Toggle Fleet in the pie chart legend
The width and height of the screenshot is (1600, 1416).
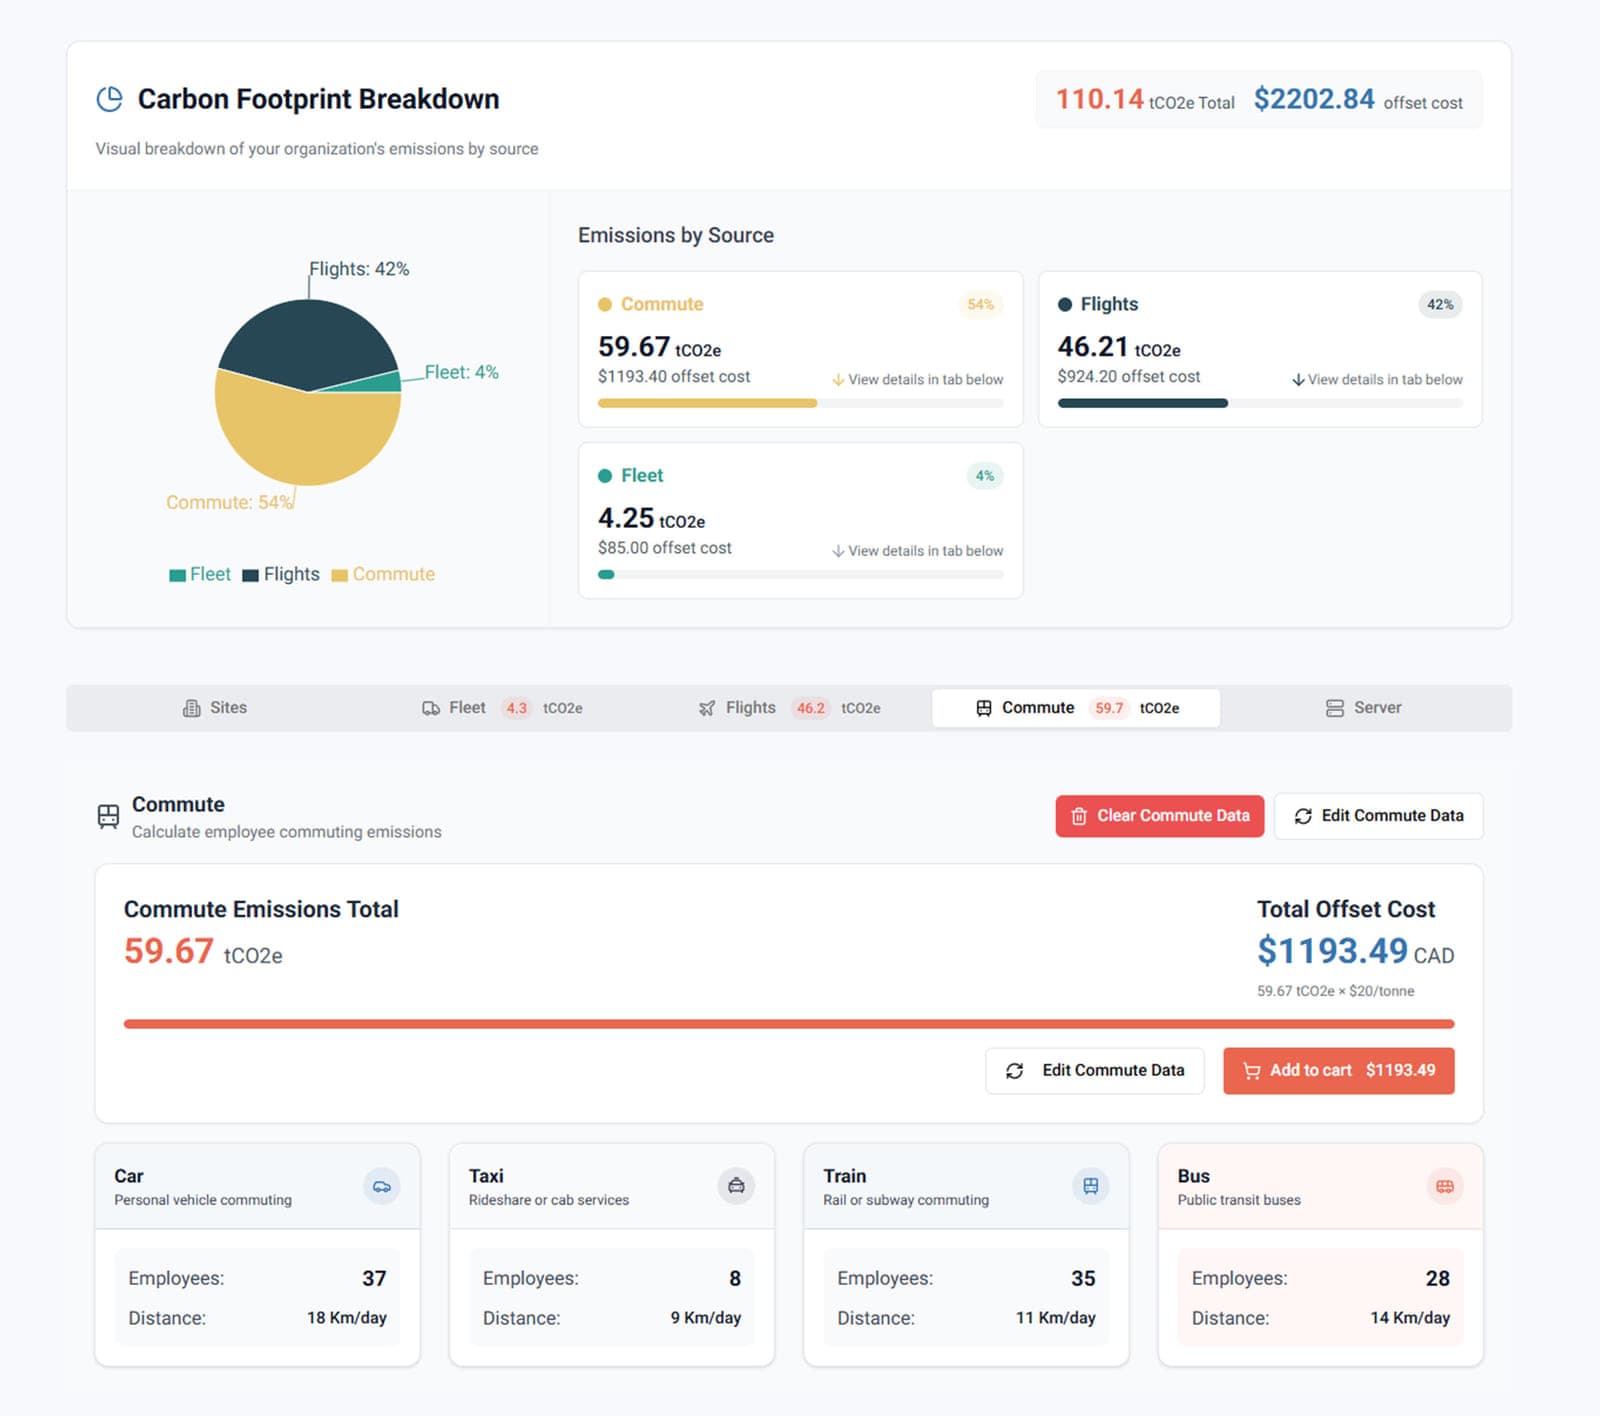click(x=200, y=575)
